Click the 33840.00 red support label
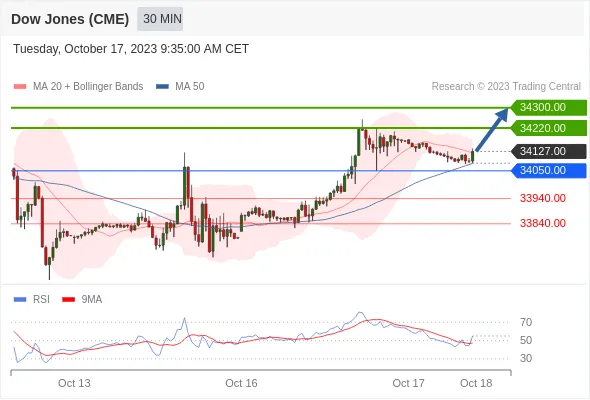Screen dimensions: 590x400 (x=543, y=224)
